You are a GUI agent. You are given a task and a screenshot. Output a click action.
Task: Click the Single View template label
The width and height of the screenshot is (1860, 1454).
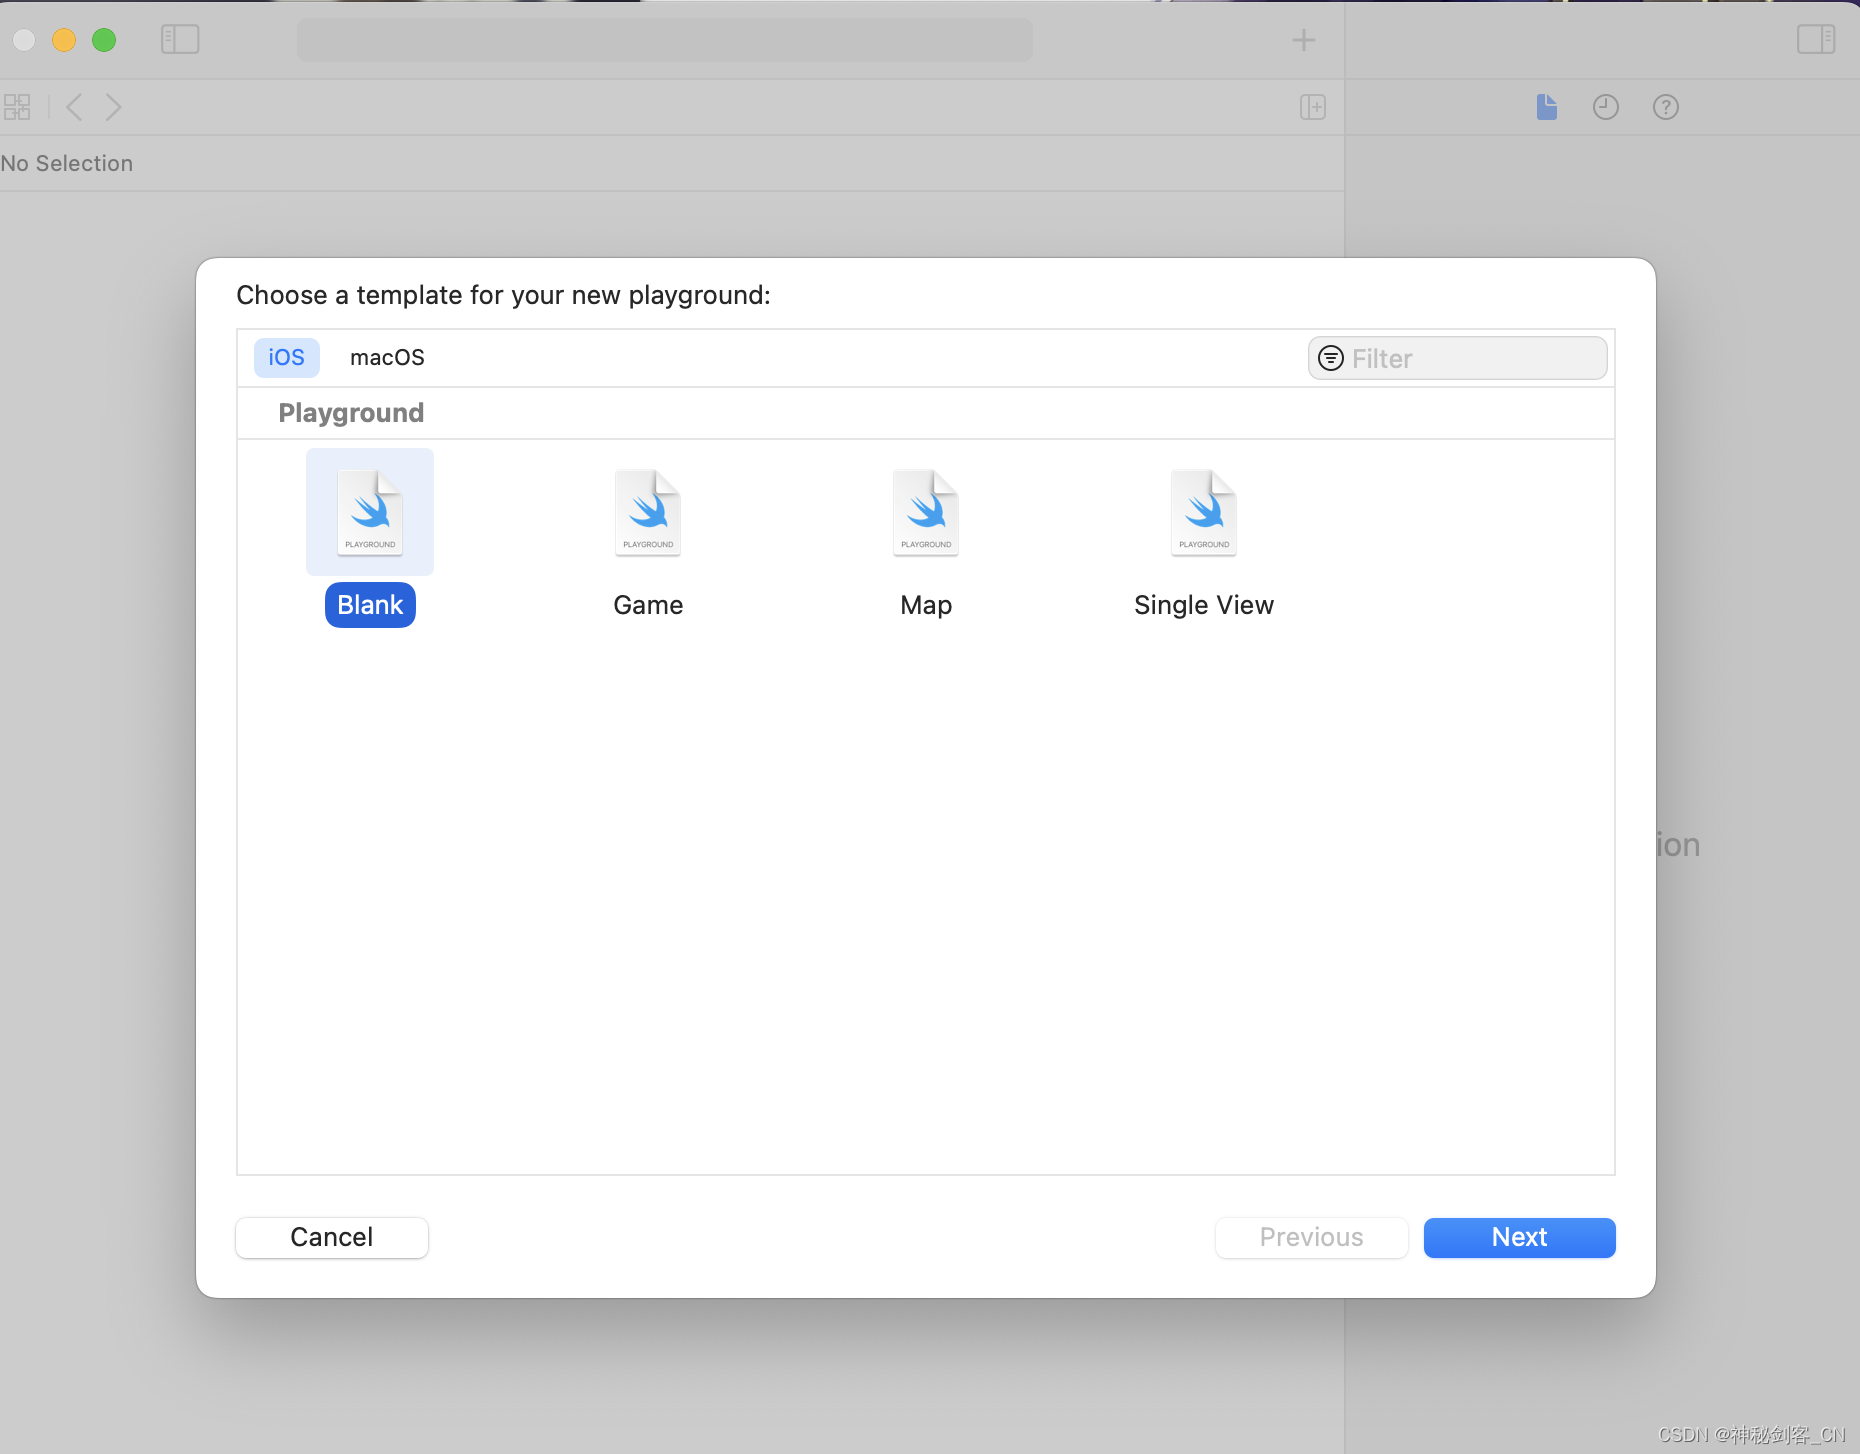(x=1204, y=606)
